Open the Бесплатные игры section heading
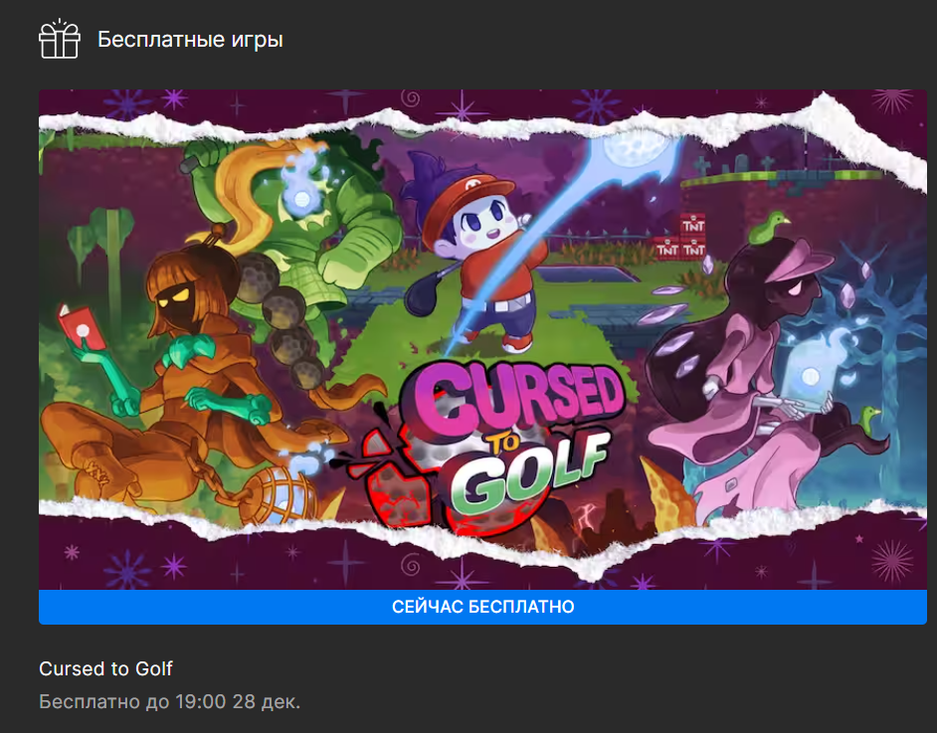937x733 pixels. coord(190,39)
